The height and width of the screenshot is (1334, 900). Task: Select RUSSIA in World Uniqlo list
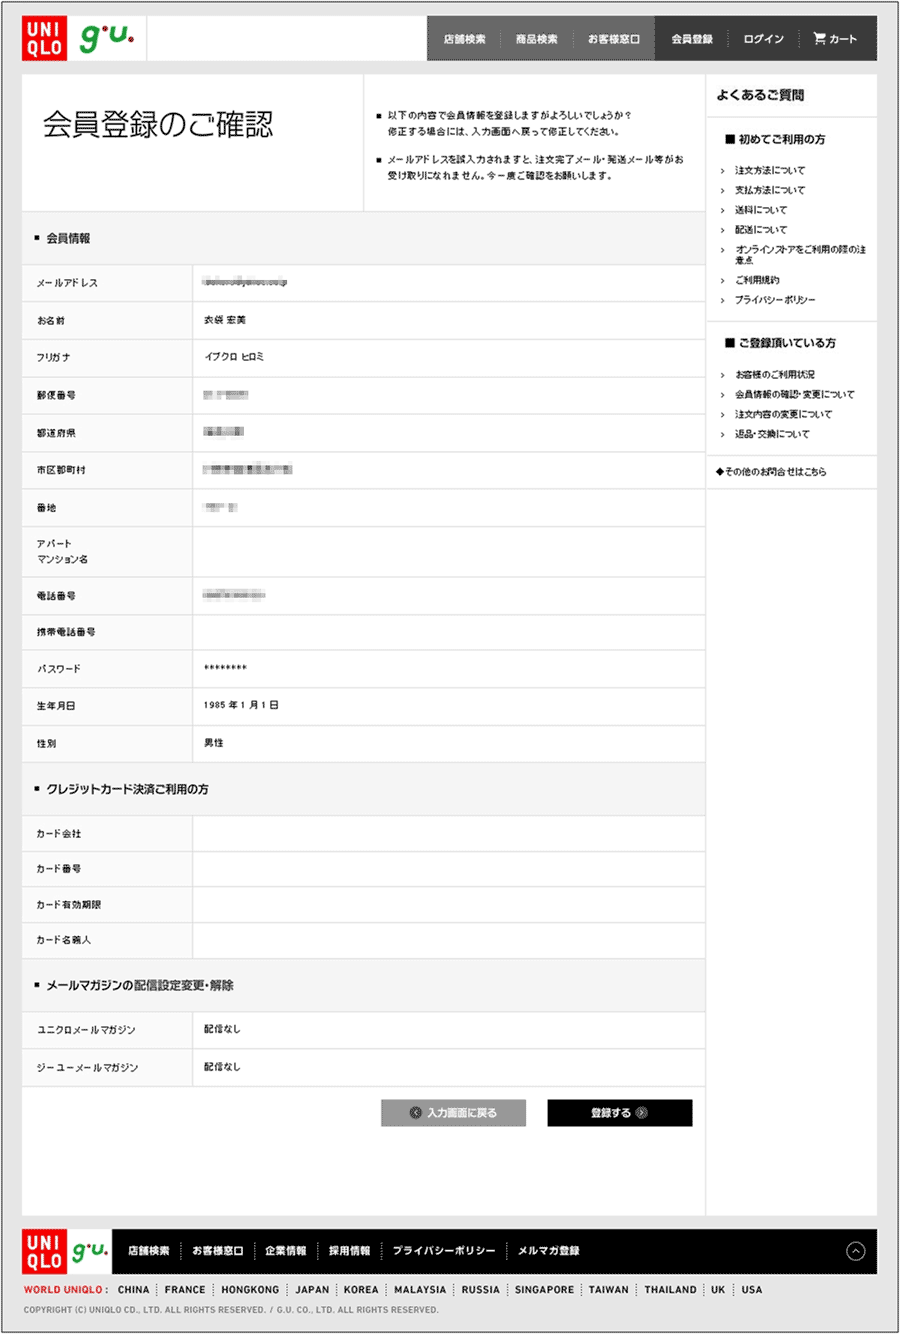(x=481, y=1290)
